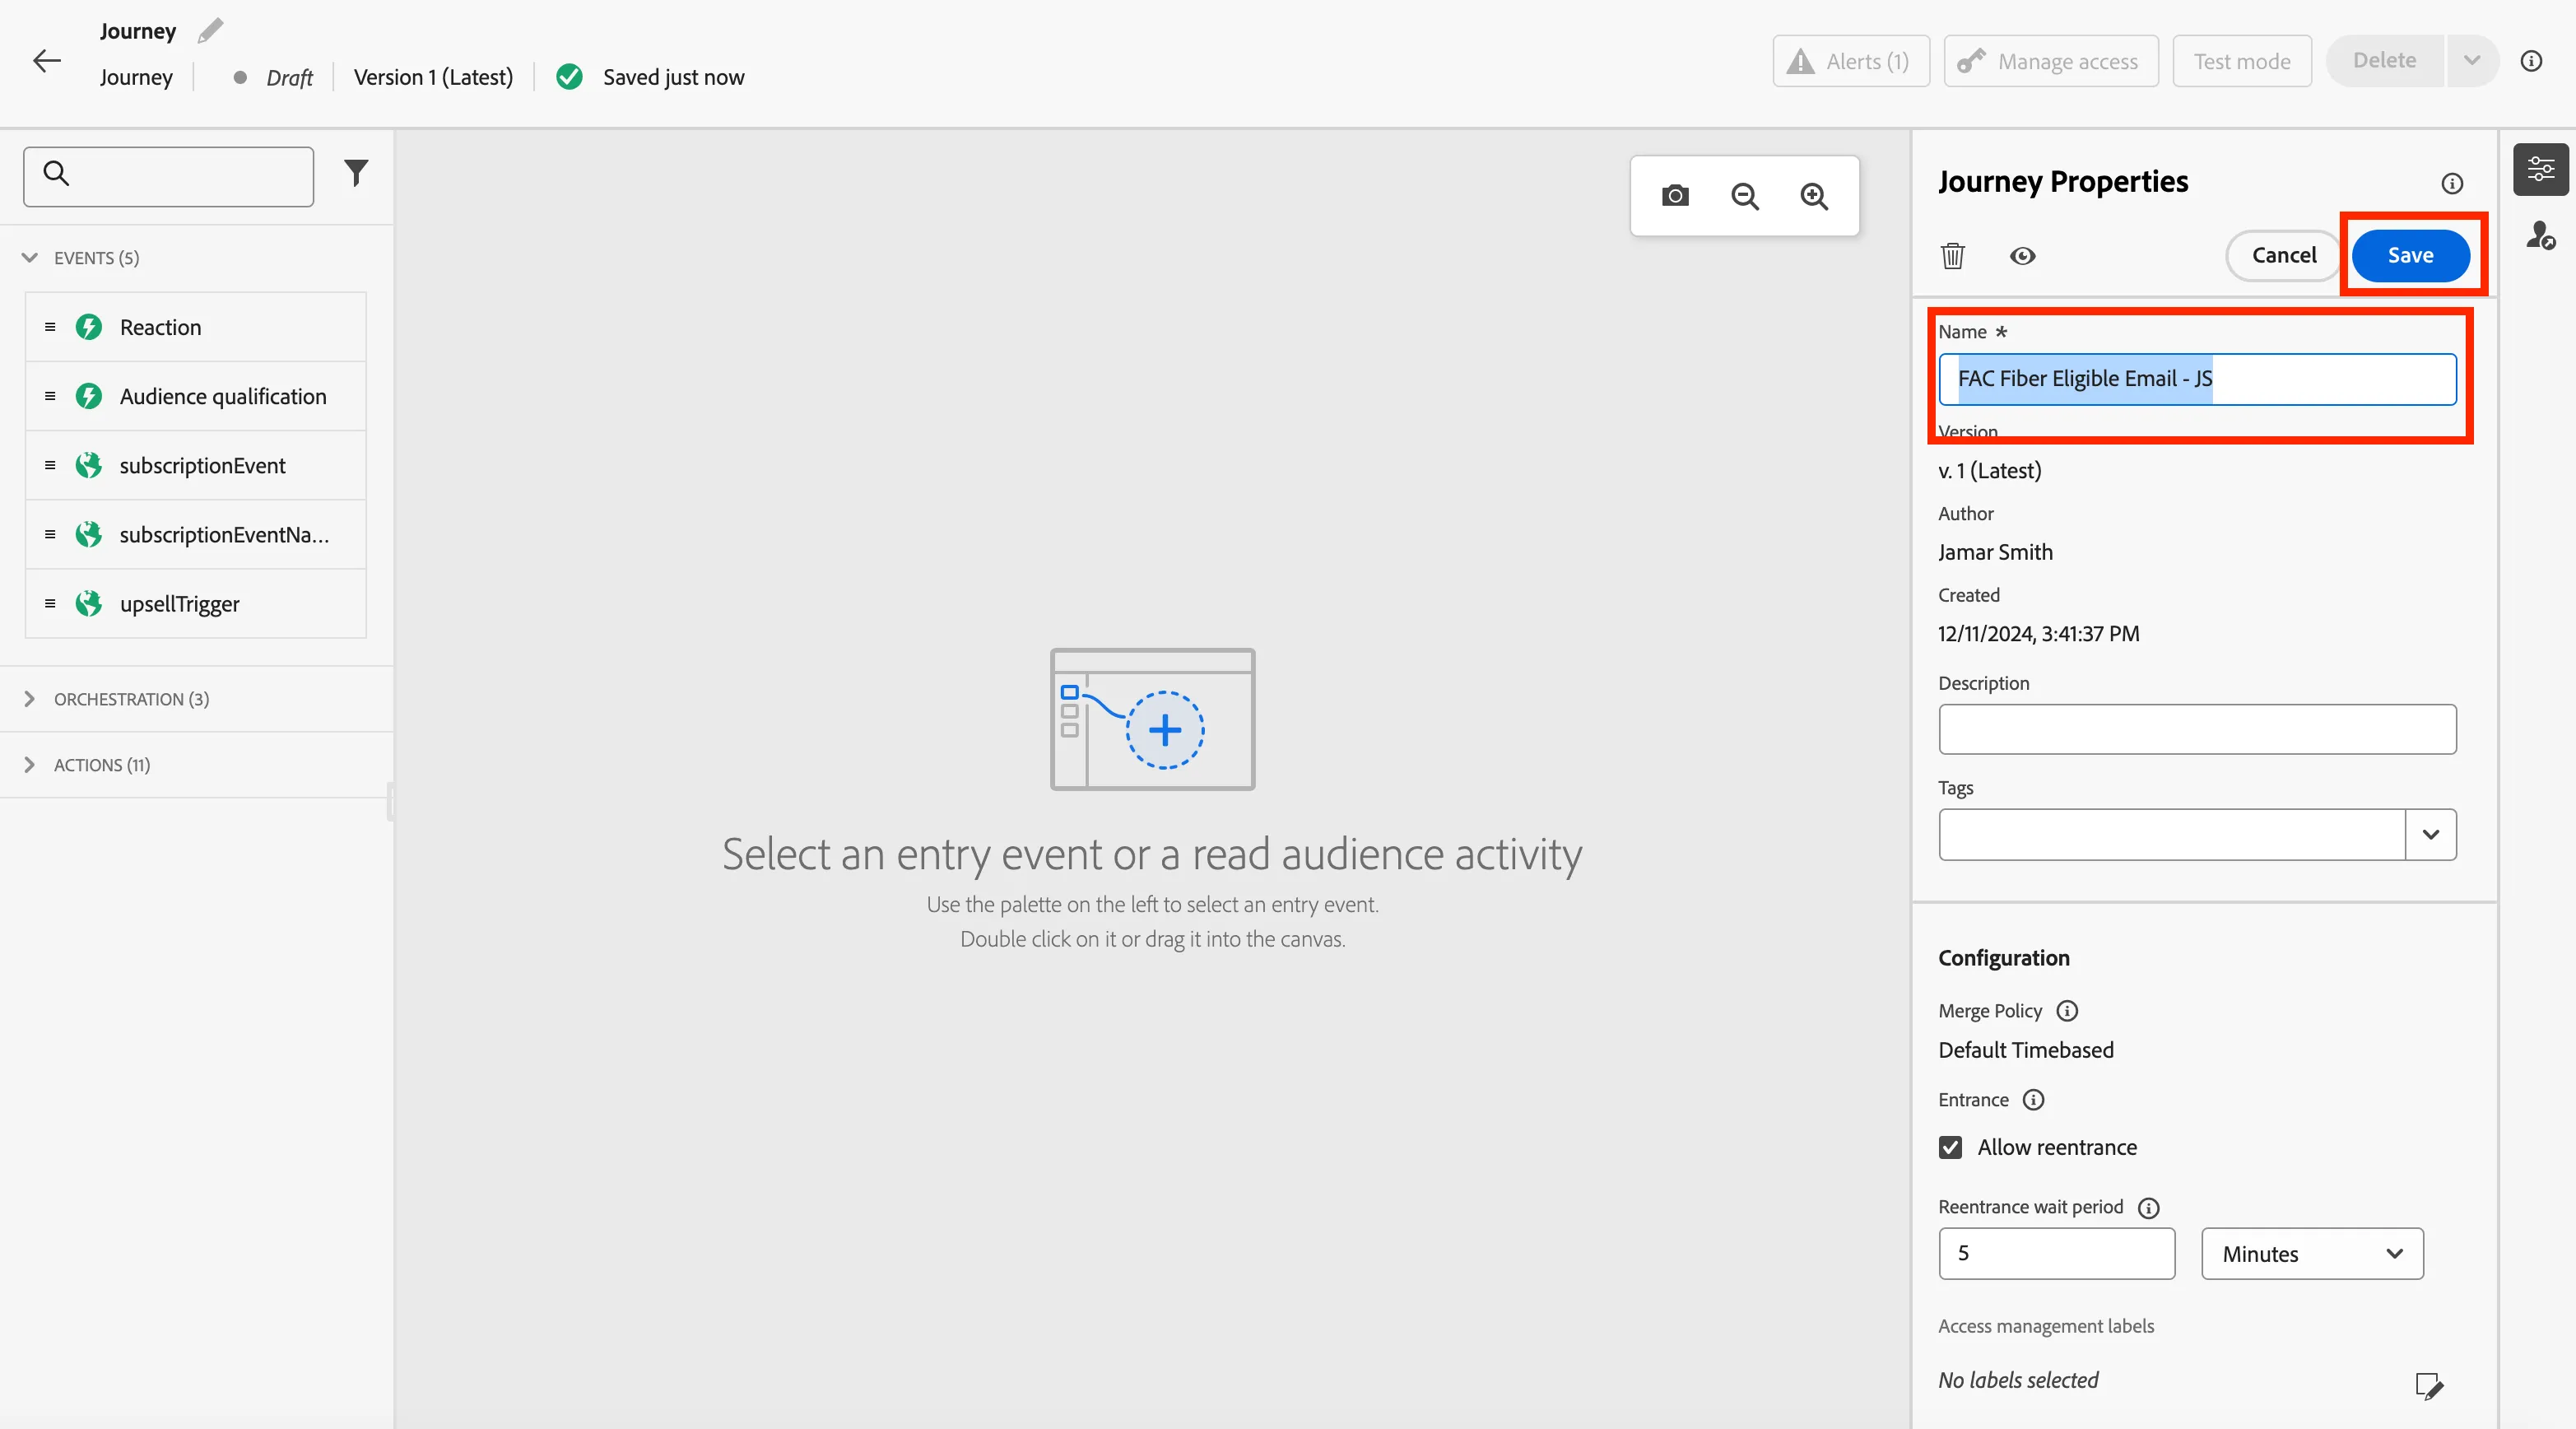The width and height of the screenshot is (2576, 1429).
Task: Go back using the left arrow
Action: click(47, 61)
